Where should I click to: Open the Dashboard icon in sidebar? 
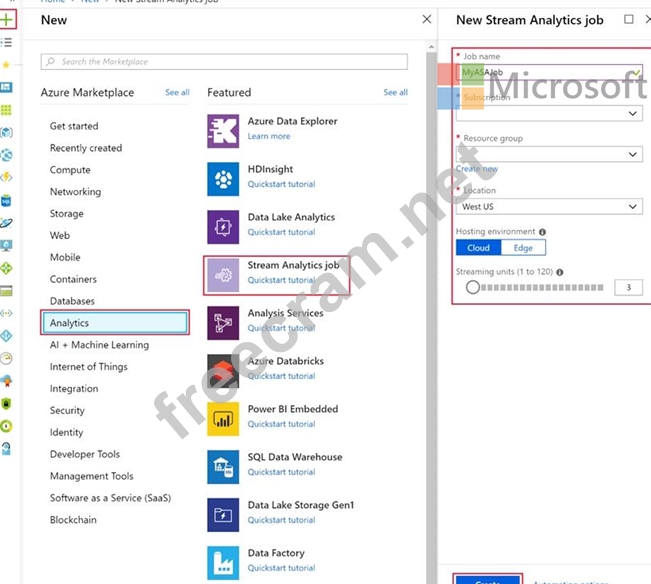(x=6, y=87)
